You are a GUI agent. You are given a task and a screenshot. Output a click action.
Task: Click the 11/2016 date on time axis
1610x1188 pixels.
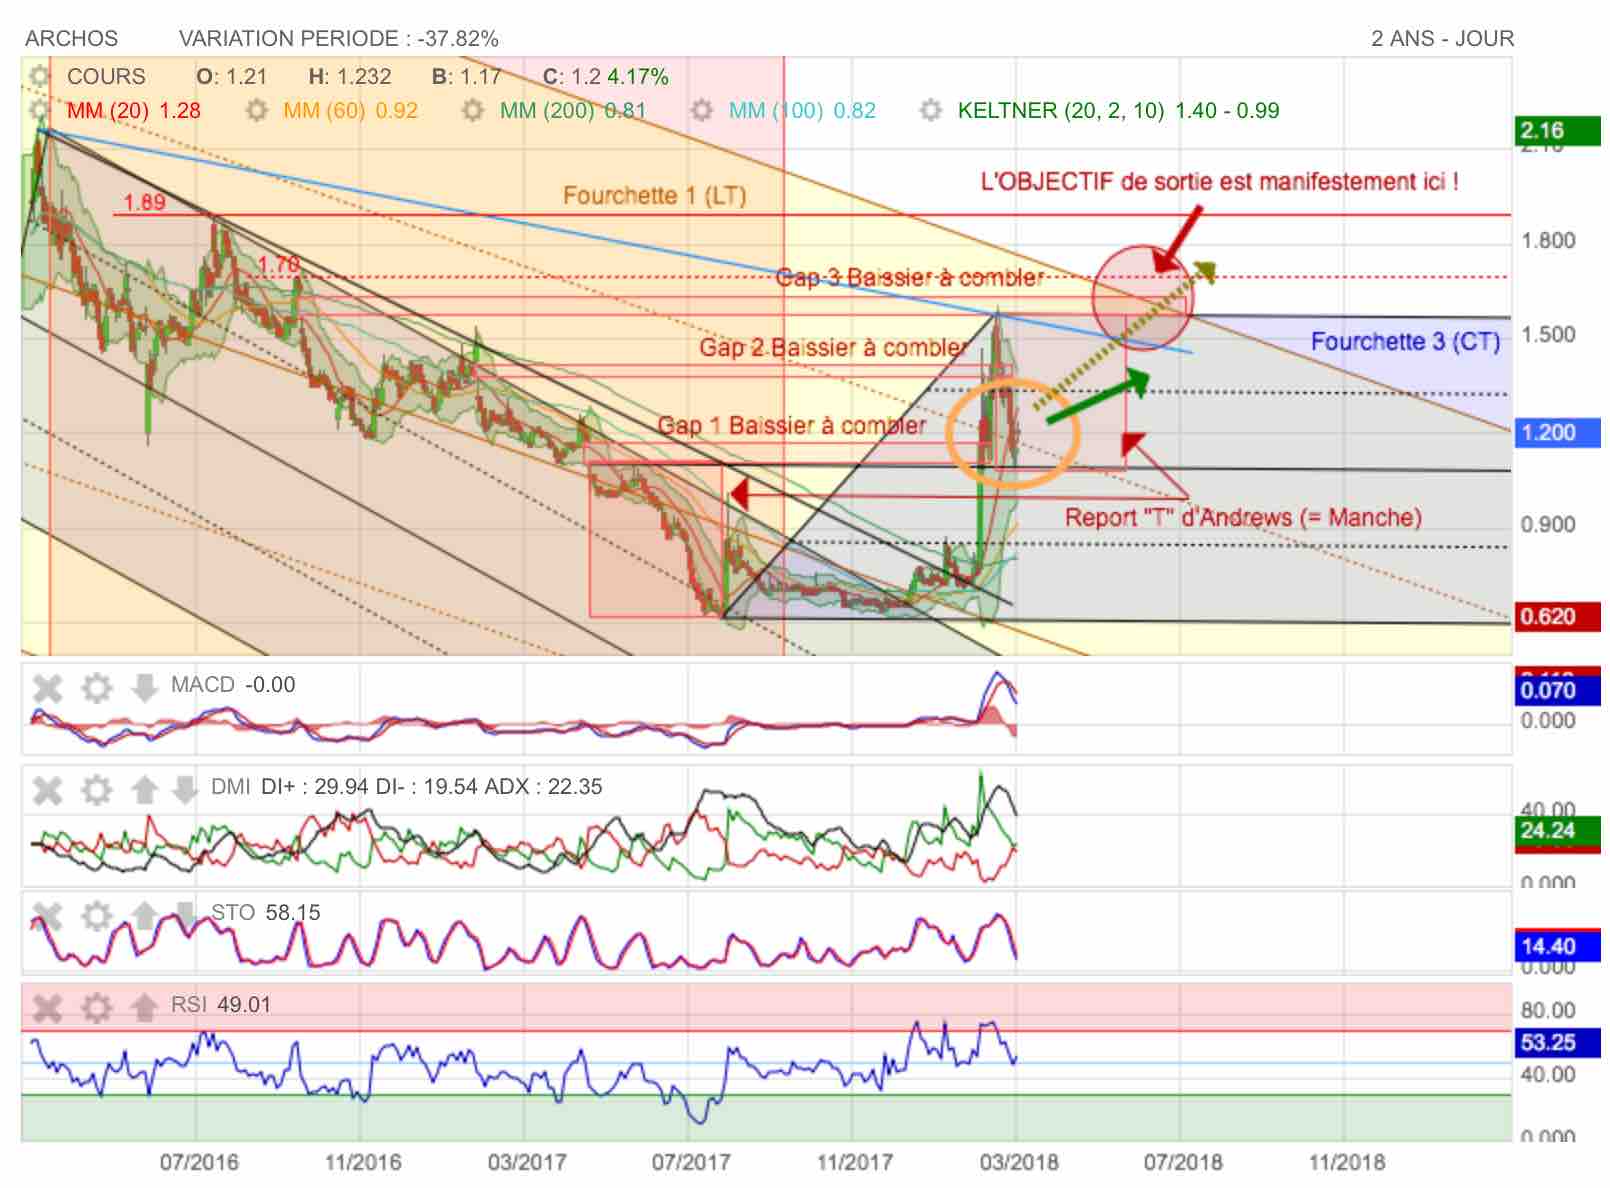pos(363,1163)
